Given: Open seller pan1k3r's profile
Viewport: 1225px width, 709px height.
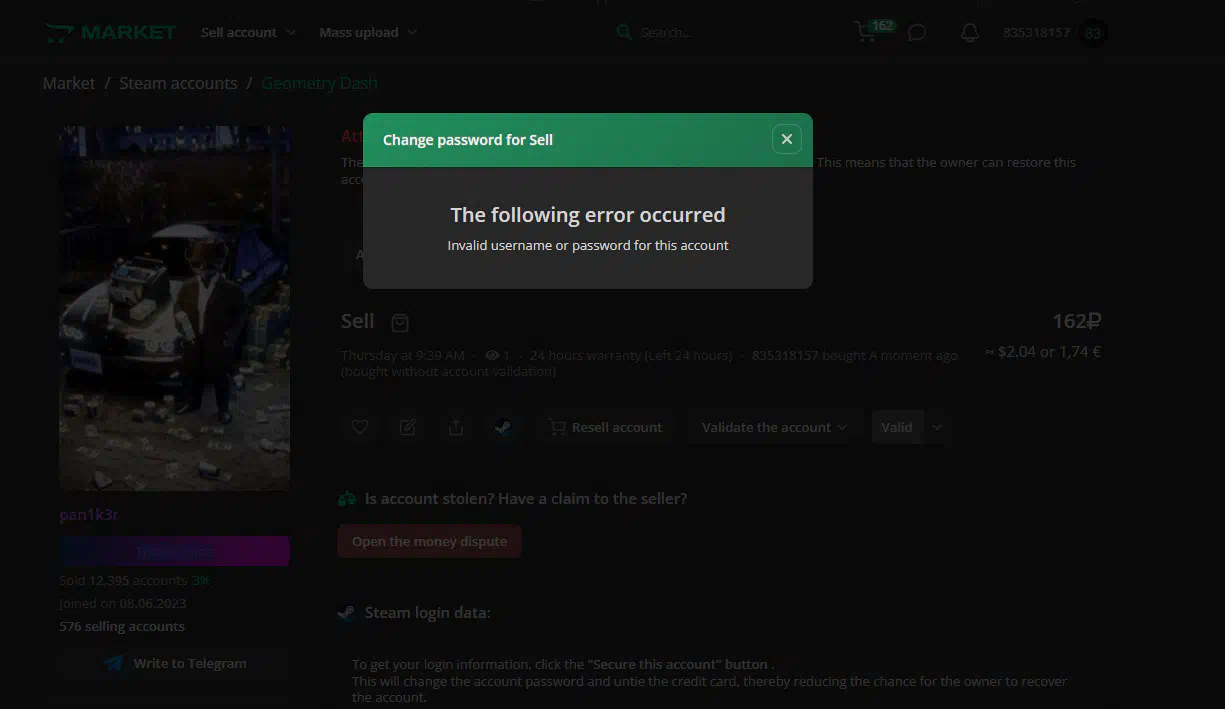Looking at the screenshot, I should click(x=89, y=515).
